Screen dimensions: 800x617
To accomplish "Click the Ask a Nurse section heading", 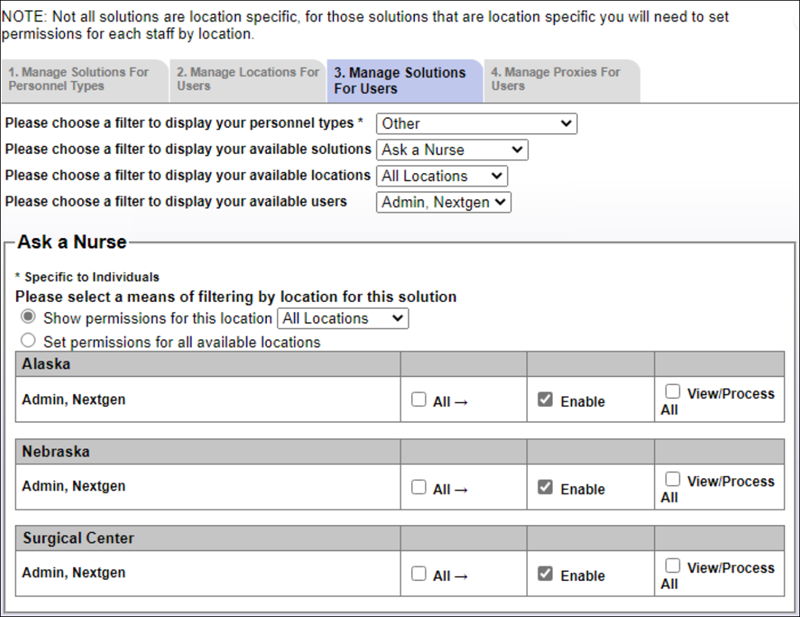I will [72, 242].
